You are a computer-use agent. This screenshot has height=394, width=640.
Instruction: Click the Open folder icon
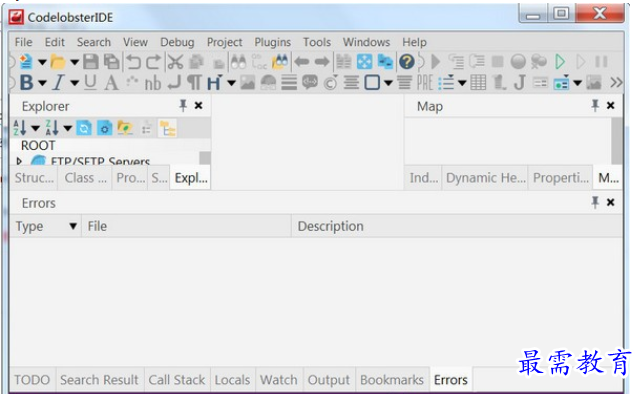(58, 62)
